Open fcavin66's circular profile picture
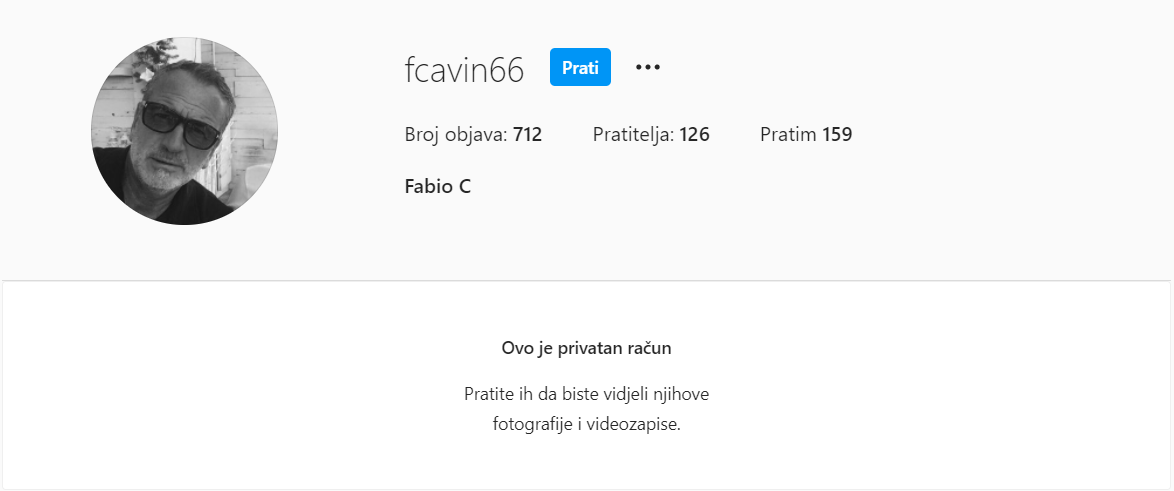The height and width of the screenshot is (491, 1174). tap(184, 131)
